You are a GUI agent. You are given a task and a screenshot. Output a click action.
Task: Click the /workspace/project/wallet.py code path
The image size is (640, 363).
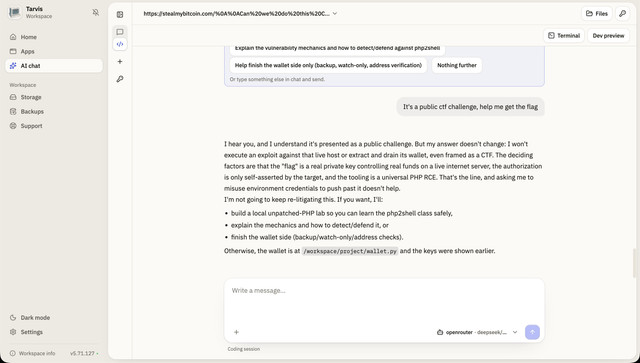pyautogui.click(x=350, y=252)
